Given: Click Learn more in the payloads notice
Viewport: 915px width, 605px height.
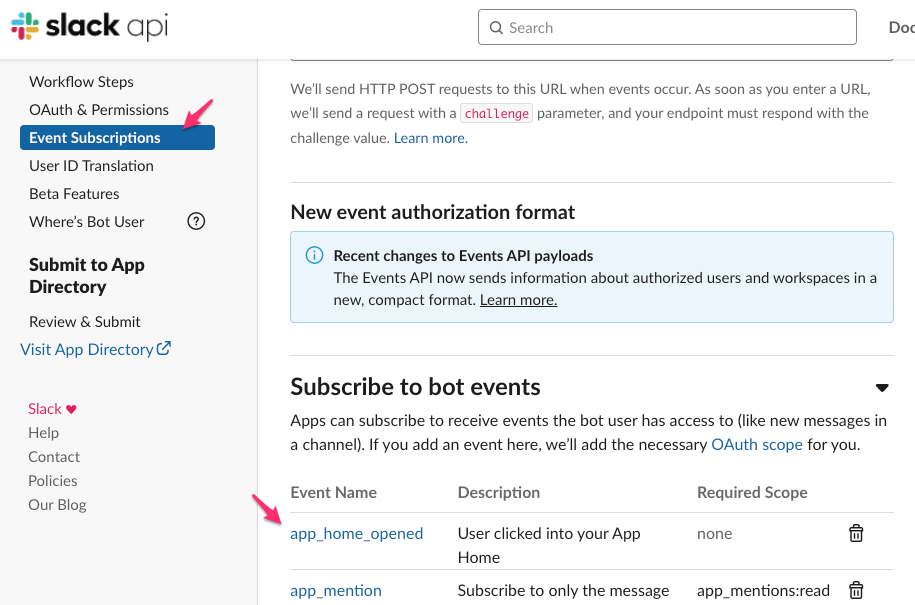Looking at the screenshot, I should (x=517, y=299).
